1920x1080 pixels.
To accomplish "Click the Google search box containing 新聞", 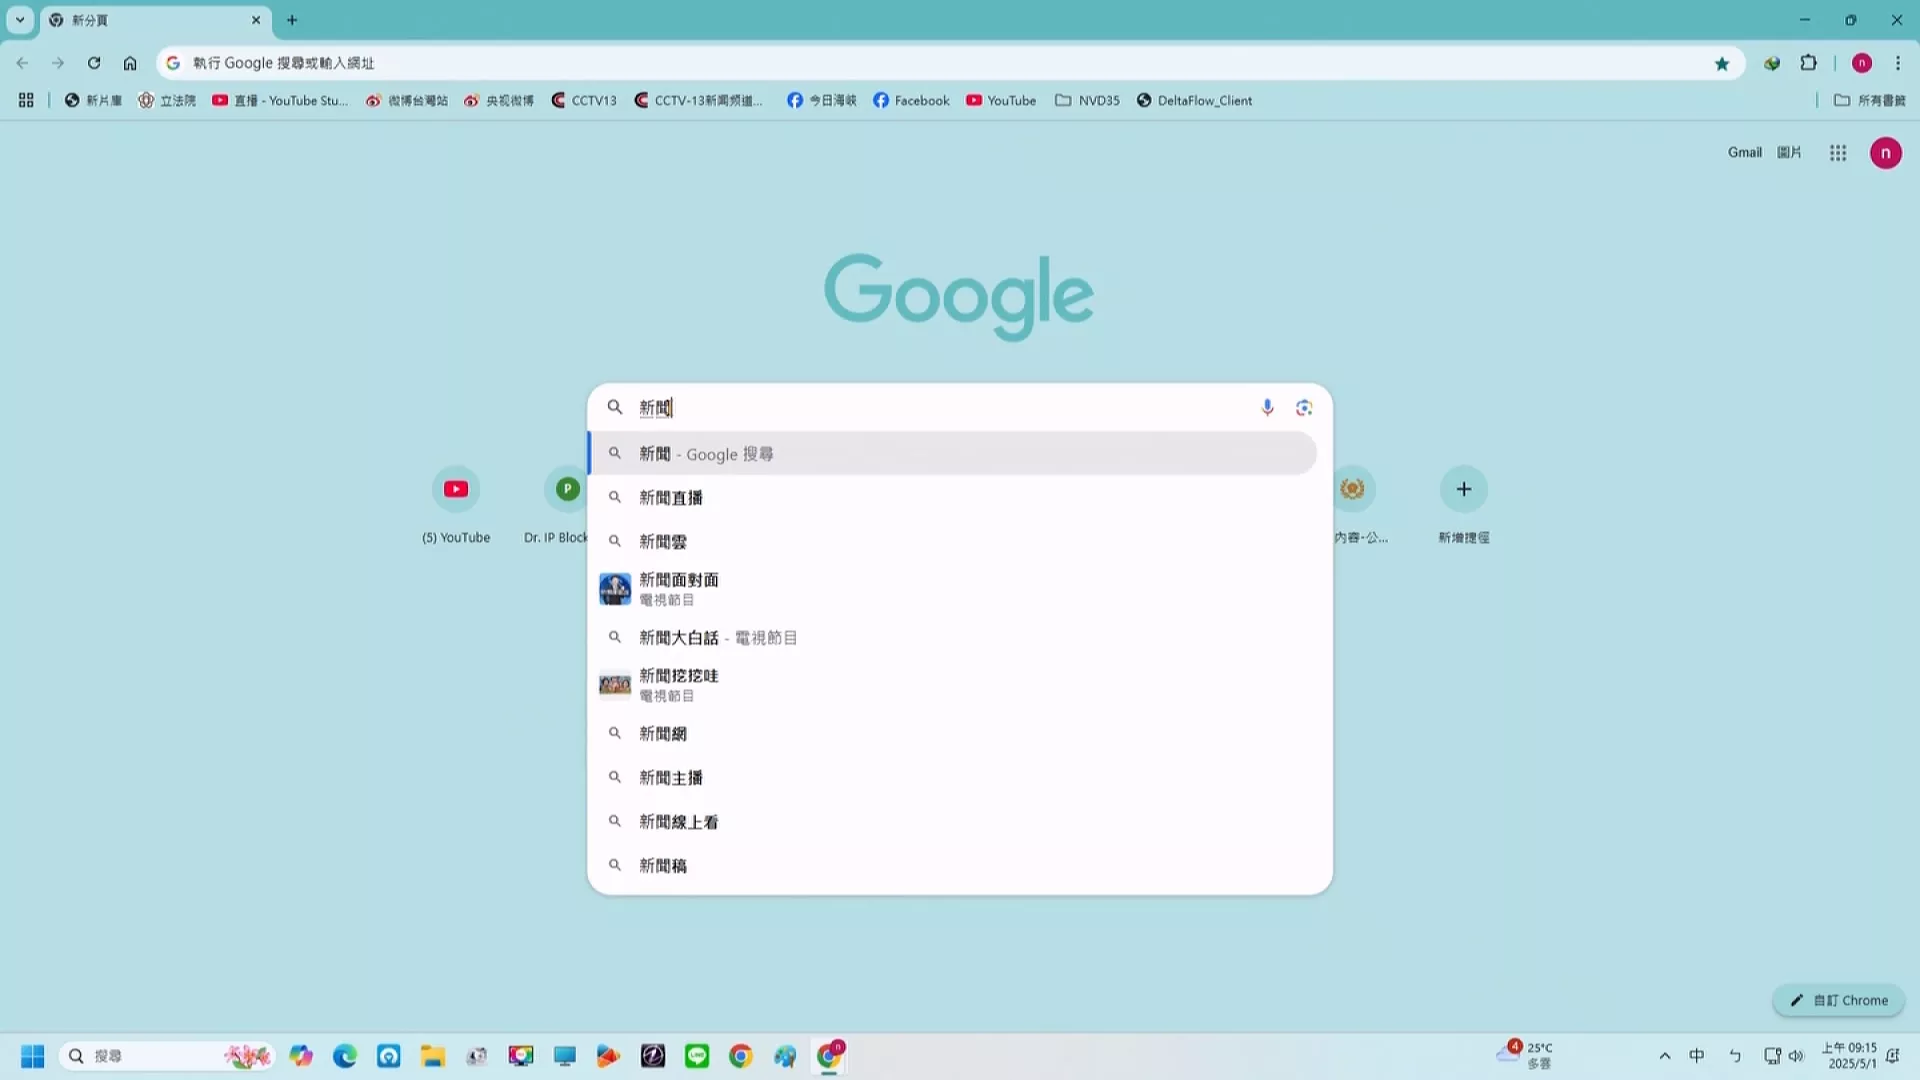I will click(x=940, y=407).
